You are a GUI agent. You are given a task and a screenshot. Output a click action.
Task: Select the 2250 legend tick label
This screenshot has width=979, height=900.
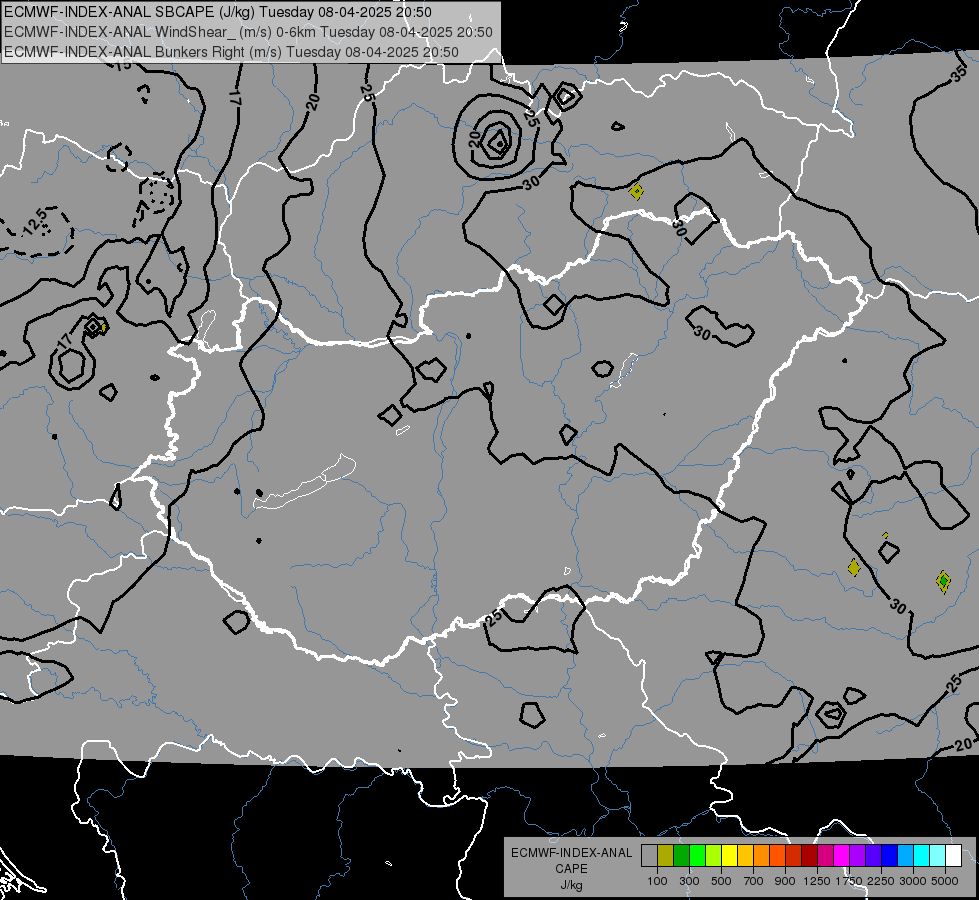coord(881,881)
